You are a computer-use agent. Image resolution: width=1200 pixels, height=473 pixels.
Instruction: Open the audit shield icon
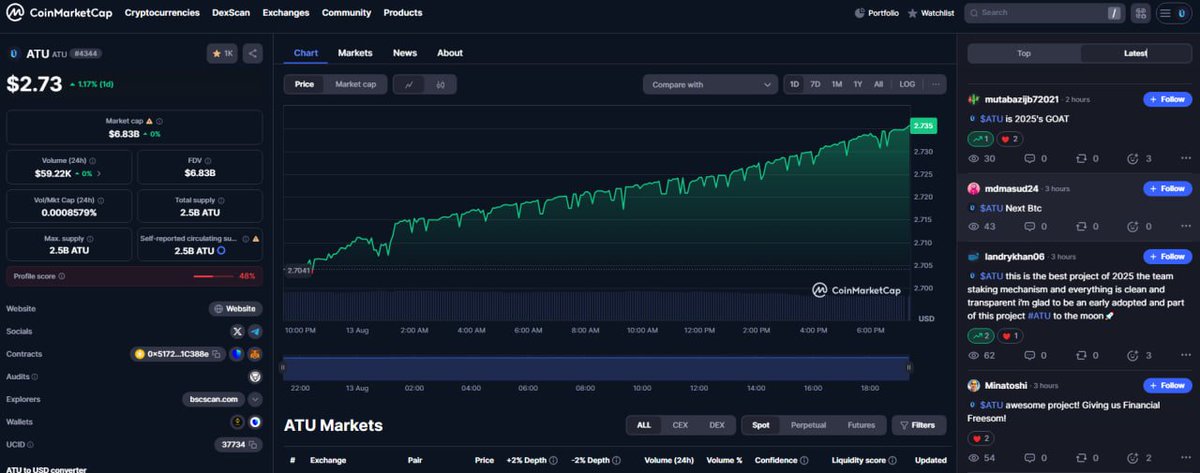tap(254, 376)
